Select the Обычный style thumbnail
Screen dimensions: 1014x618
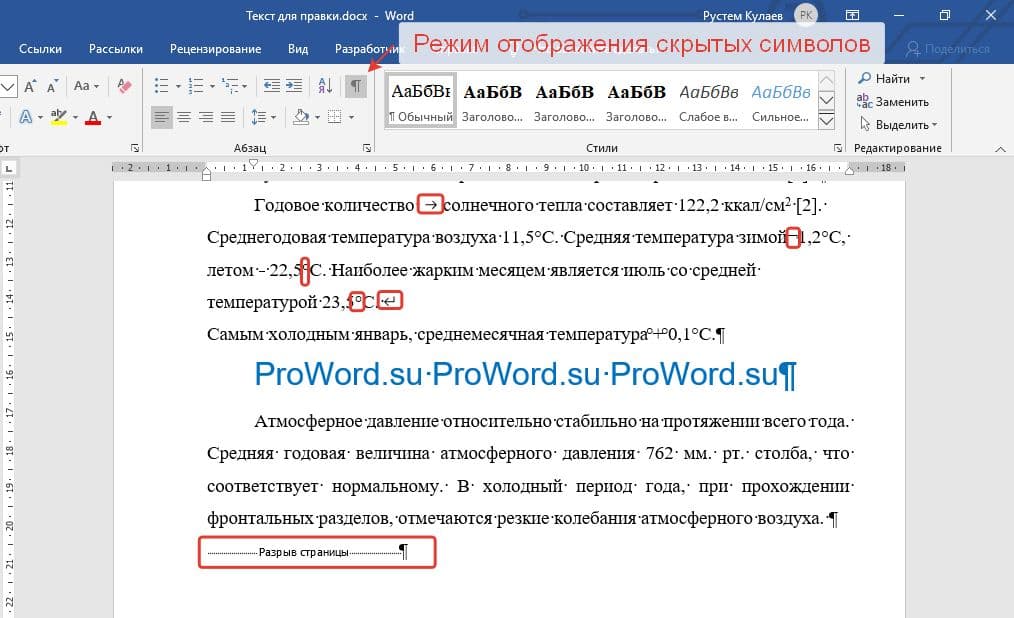[421, 101]
